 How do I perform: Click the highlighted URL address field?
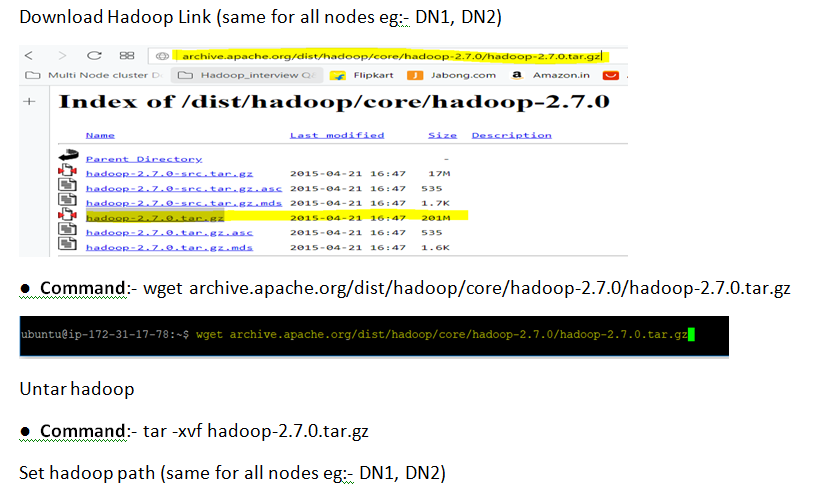click(392, 56)
